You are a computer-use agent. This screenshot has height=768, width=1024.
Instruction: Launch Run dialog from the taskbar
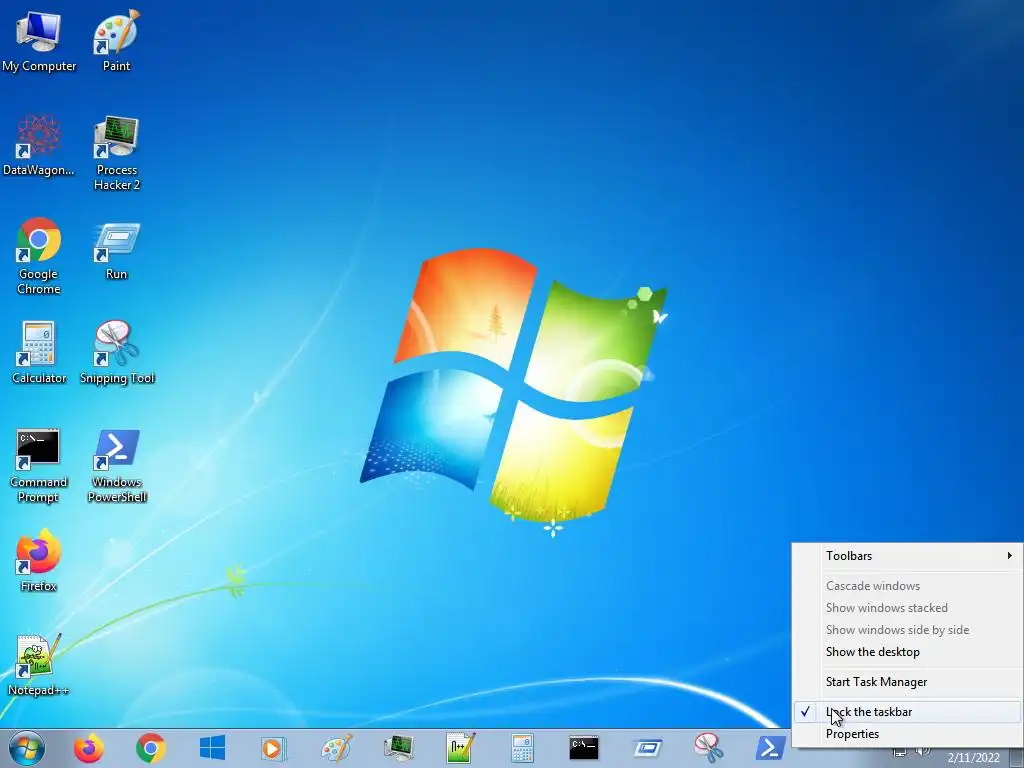click(647, 748)
